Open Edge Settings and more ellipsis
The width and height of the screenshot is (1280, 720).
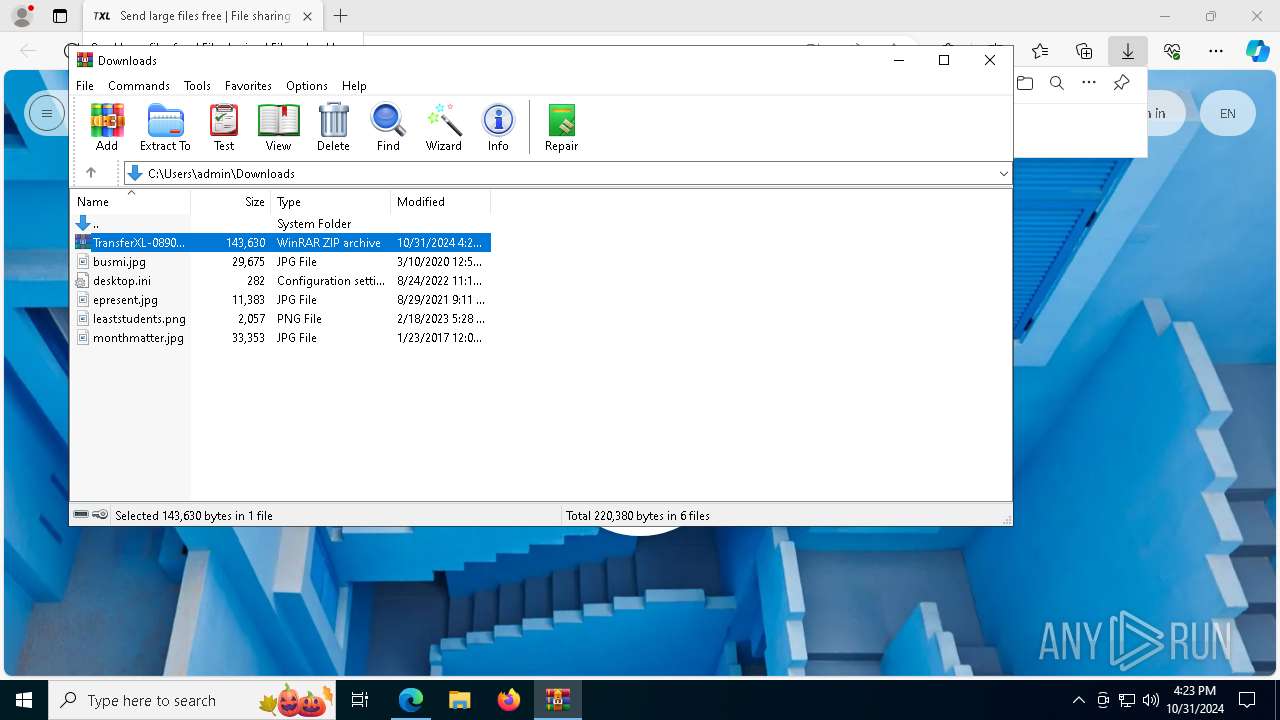point(1216,51)
